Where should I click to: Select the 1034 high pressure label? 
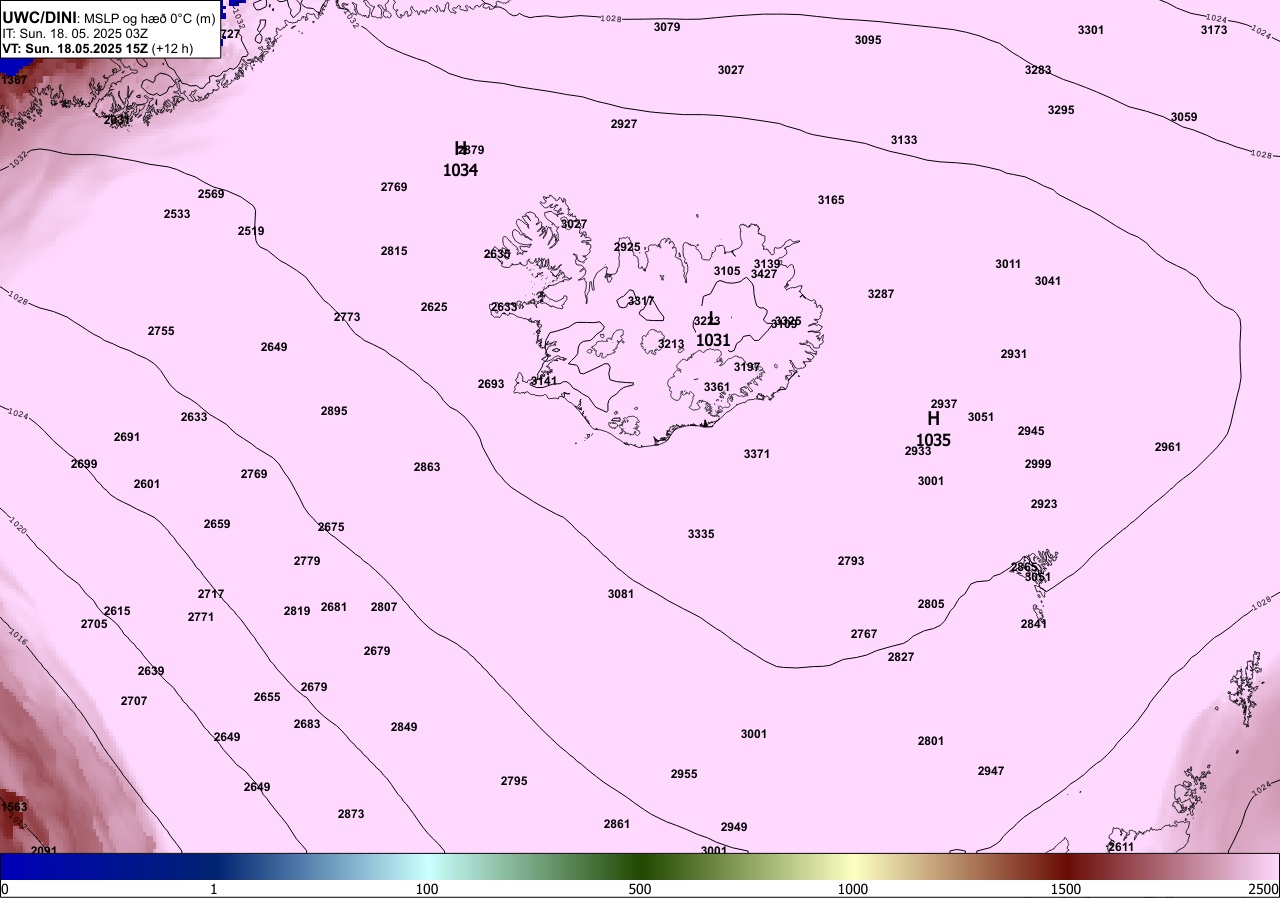[x=460, y=170]
